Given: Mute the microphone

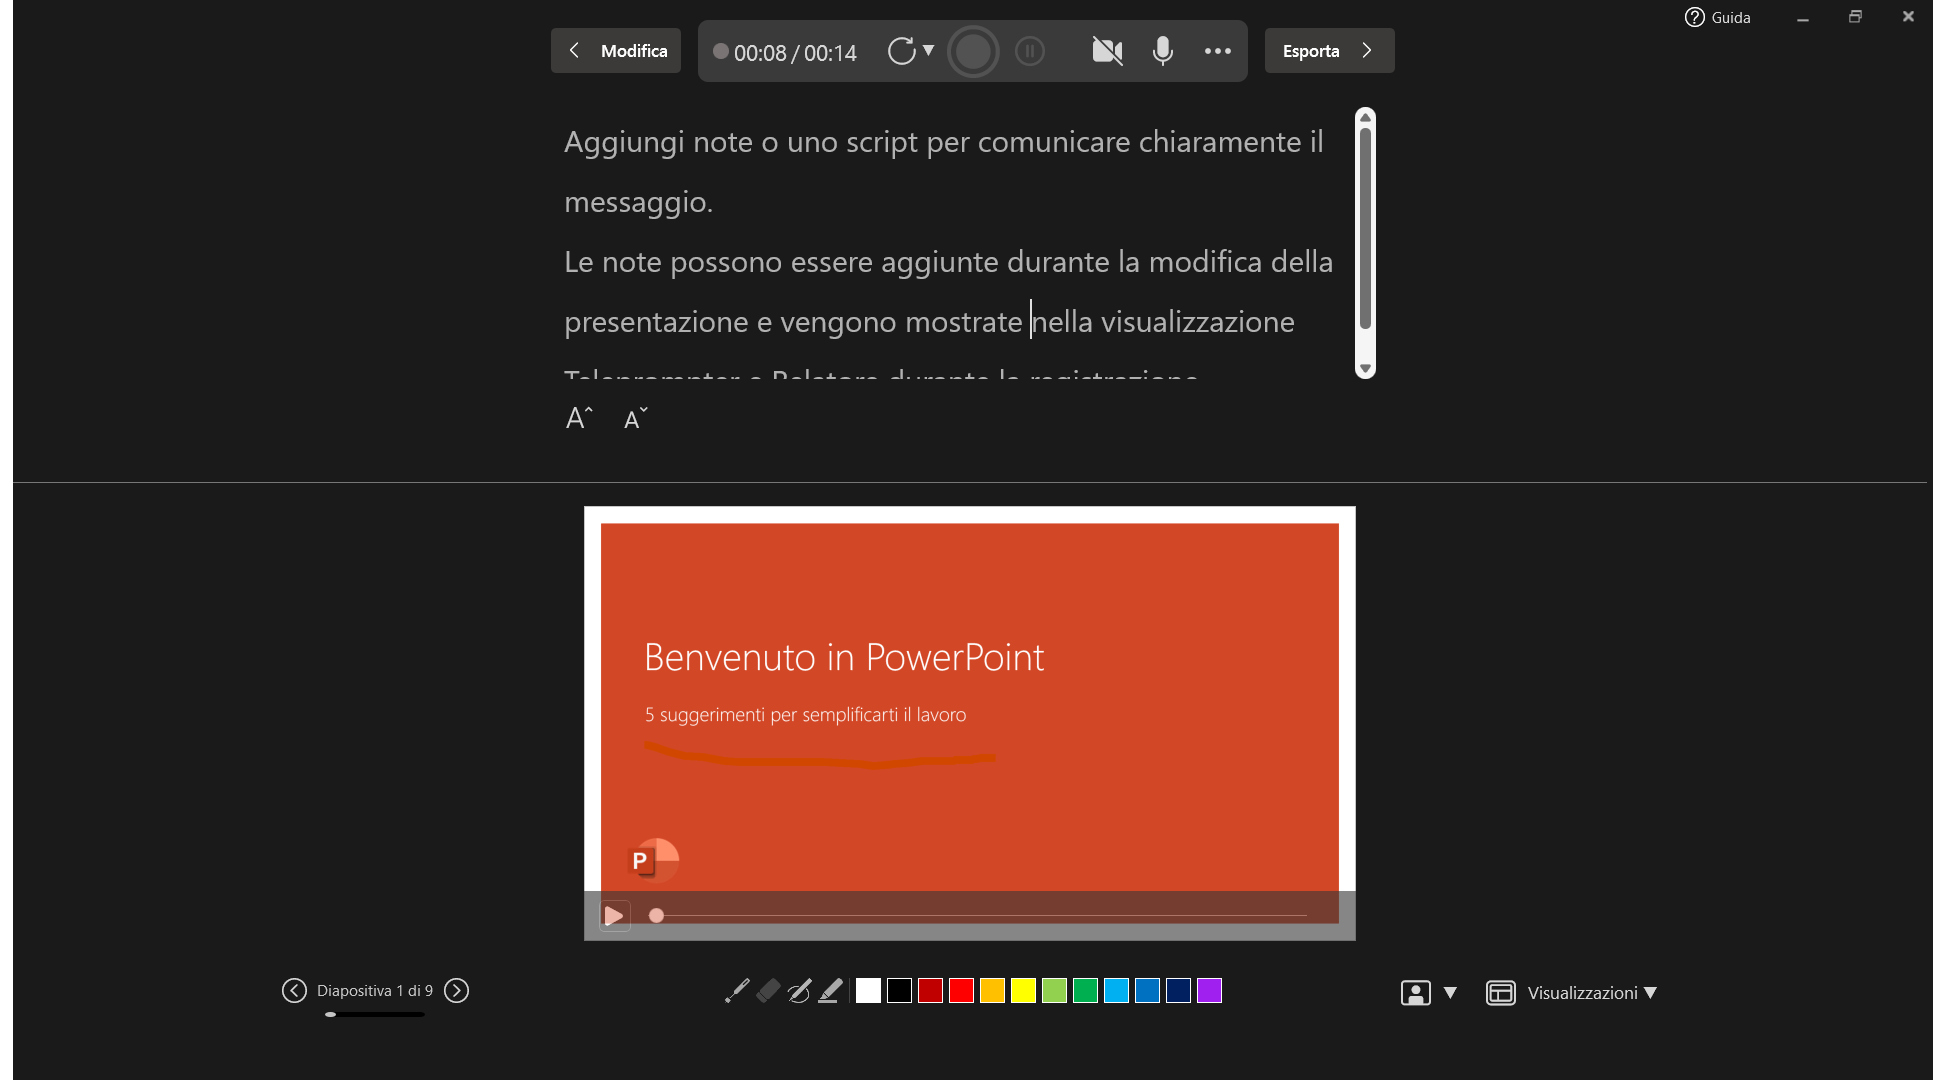Looking at the screenshot, I should click(1161, 51).
